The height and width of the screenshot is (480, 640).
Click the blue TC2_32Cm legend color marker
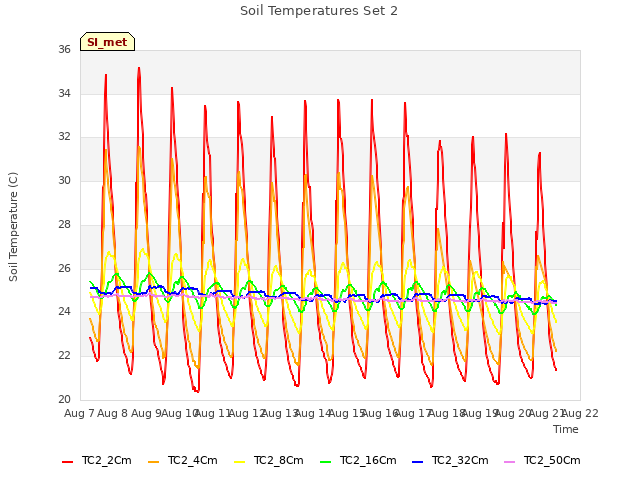pyautogui.click(x=418, y=462)
